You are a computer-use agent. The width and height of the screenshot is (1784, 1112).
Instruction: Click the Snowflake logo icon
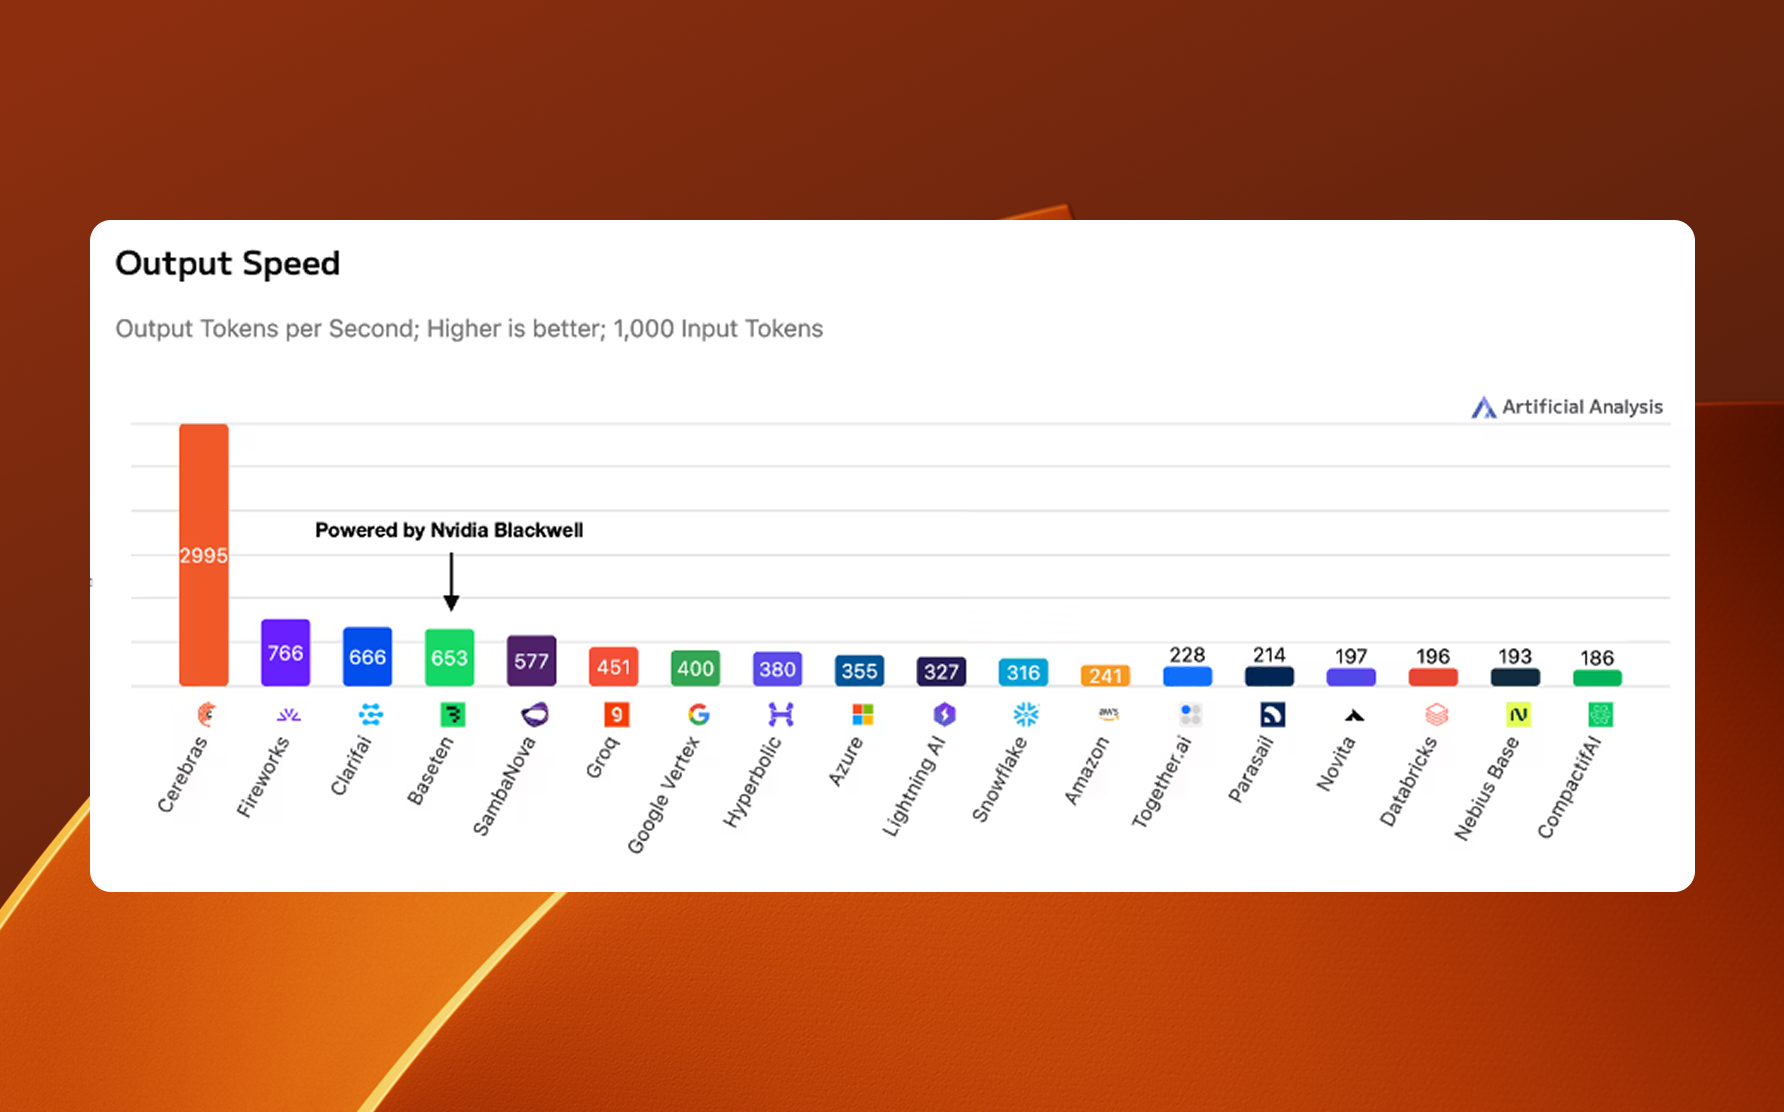1027,714
